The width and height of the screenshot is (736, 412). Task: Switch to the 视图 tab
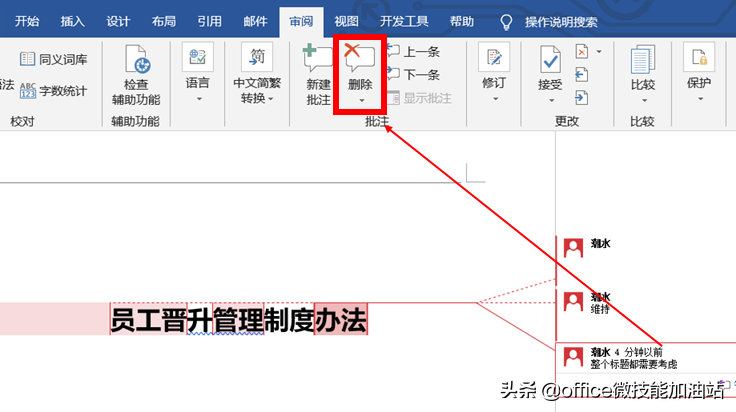(346, 22)
